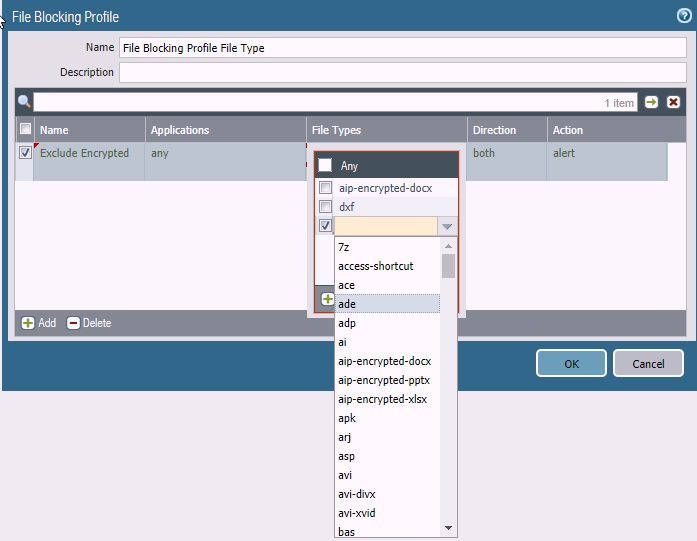The height and width of the screenshot is (541, 697).
Task: Click the search magnifier icon
Action: point(25,102)
